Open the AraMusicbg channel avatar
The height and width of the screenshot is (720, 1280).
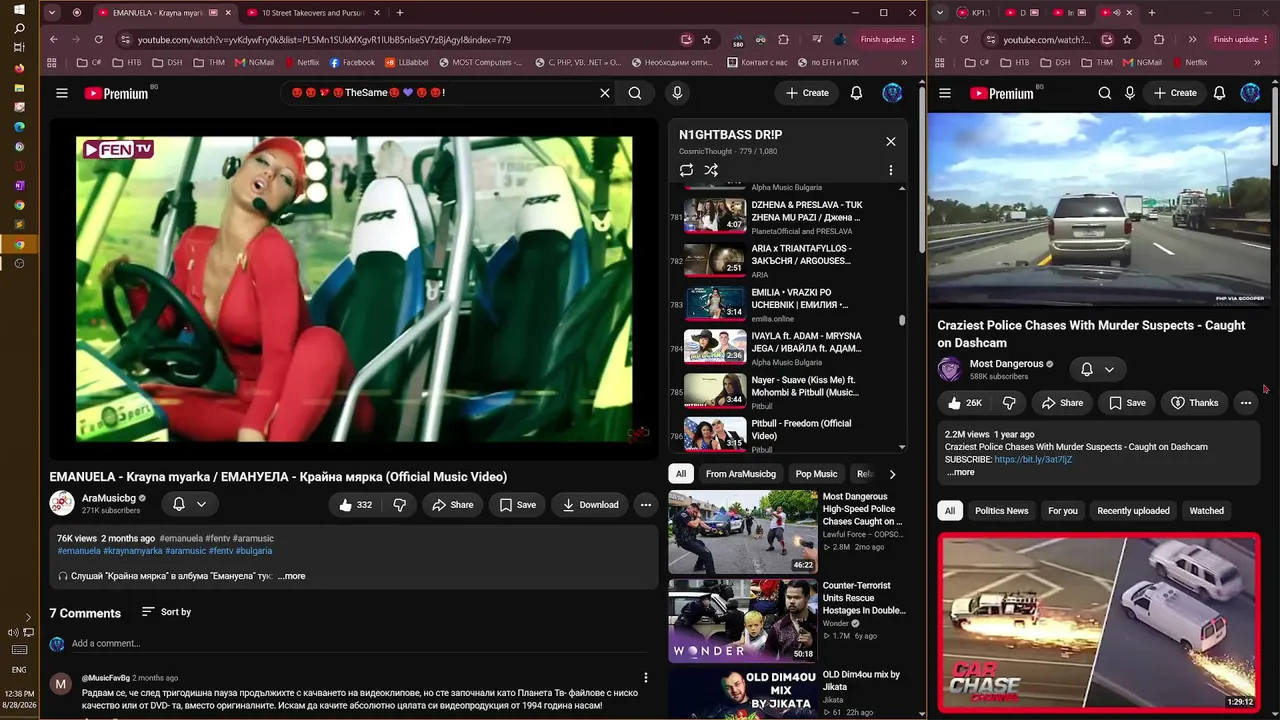click(62, 504)
